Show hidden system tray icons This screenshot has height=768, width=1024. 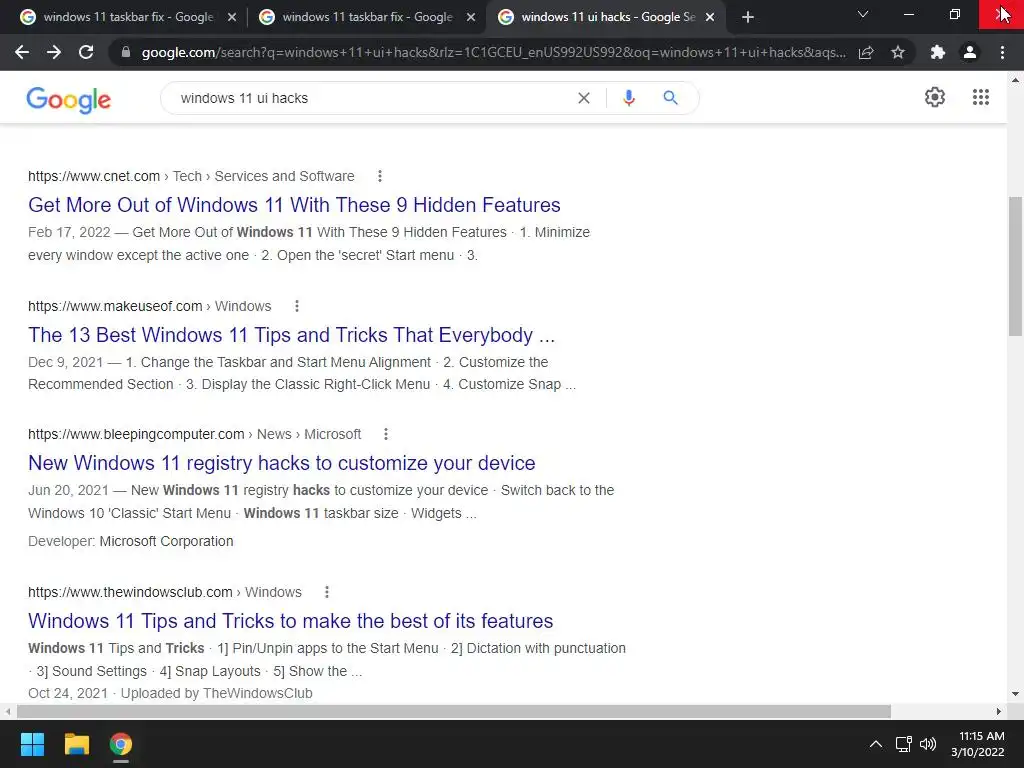pos(876,744)
